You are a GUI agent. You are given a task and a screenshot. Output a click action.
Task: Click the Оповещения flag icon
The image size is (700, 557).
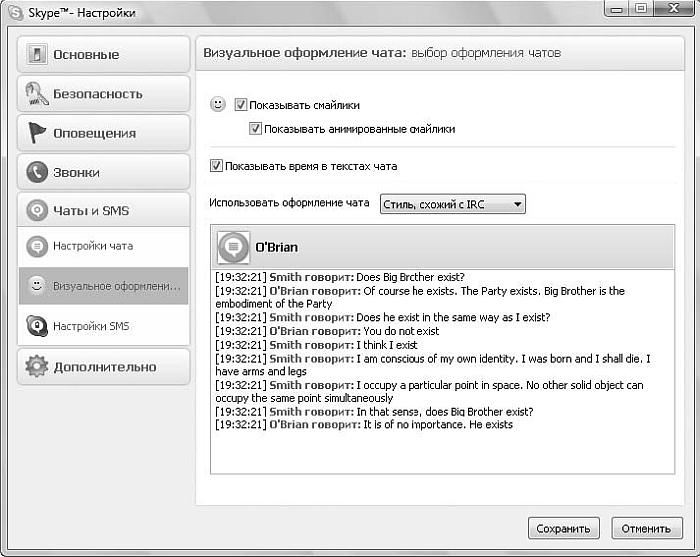[37, 133]
